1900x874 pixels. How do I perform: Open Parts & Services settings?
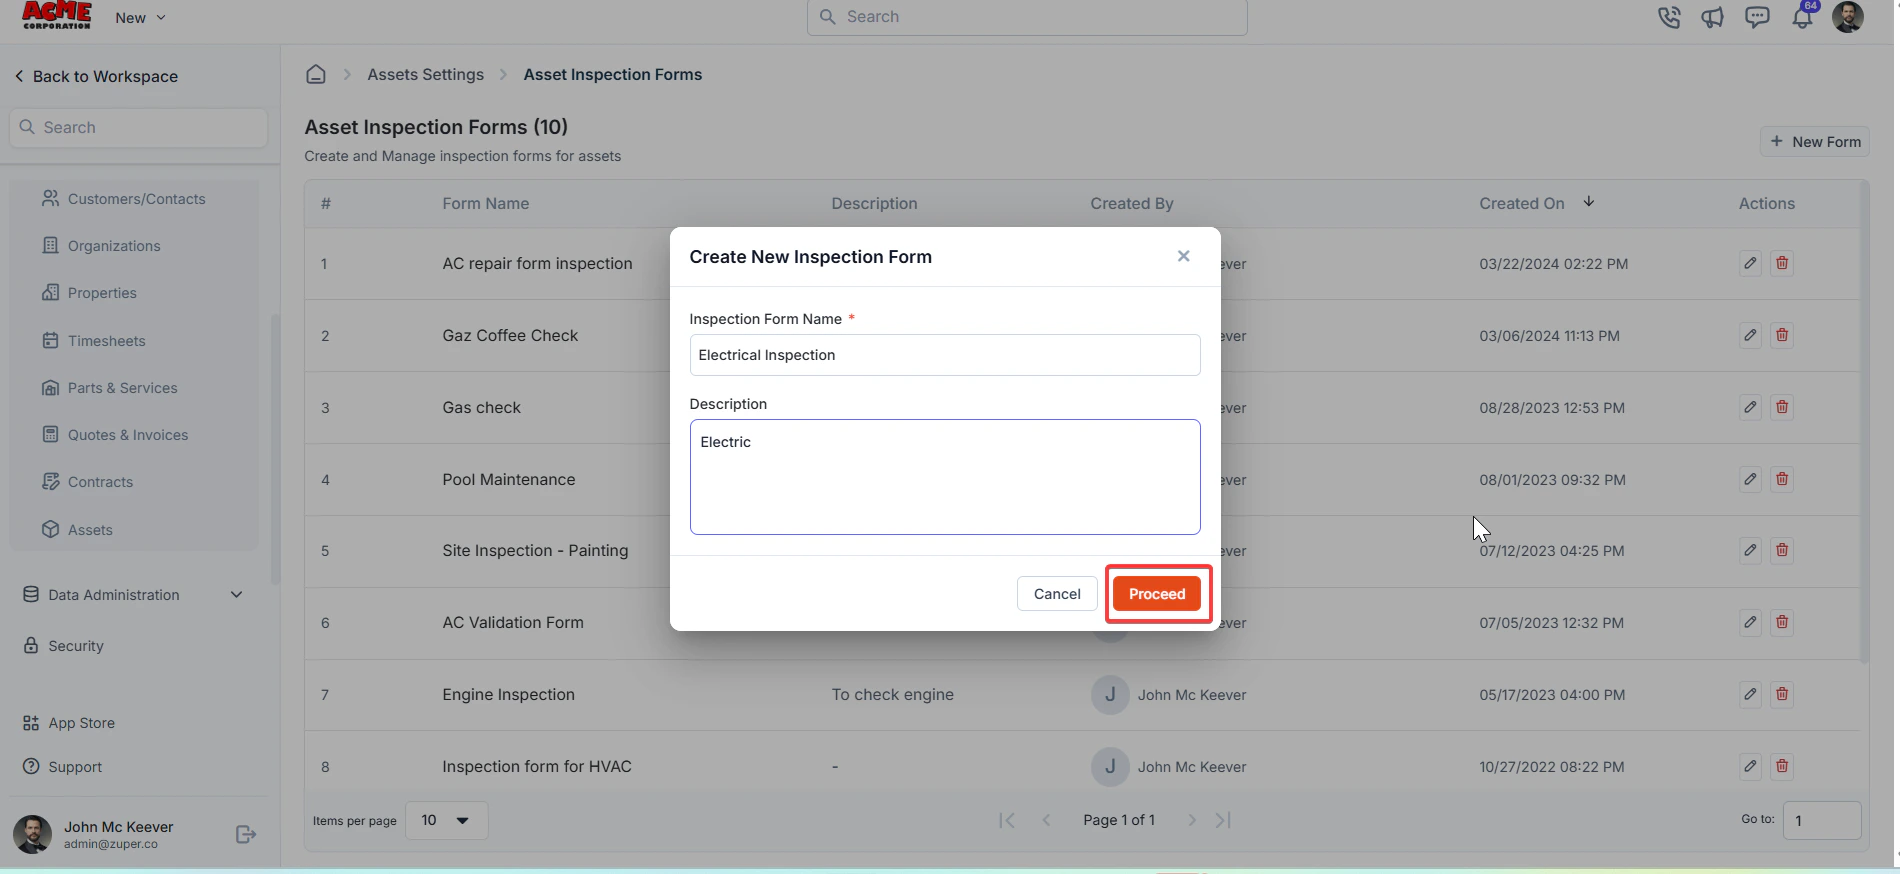pos(110,388)
